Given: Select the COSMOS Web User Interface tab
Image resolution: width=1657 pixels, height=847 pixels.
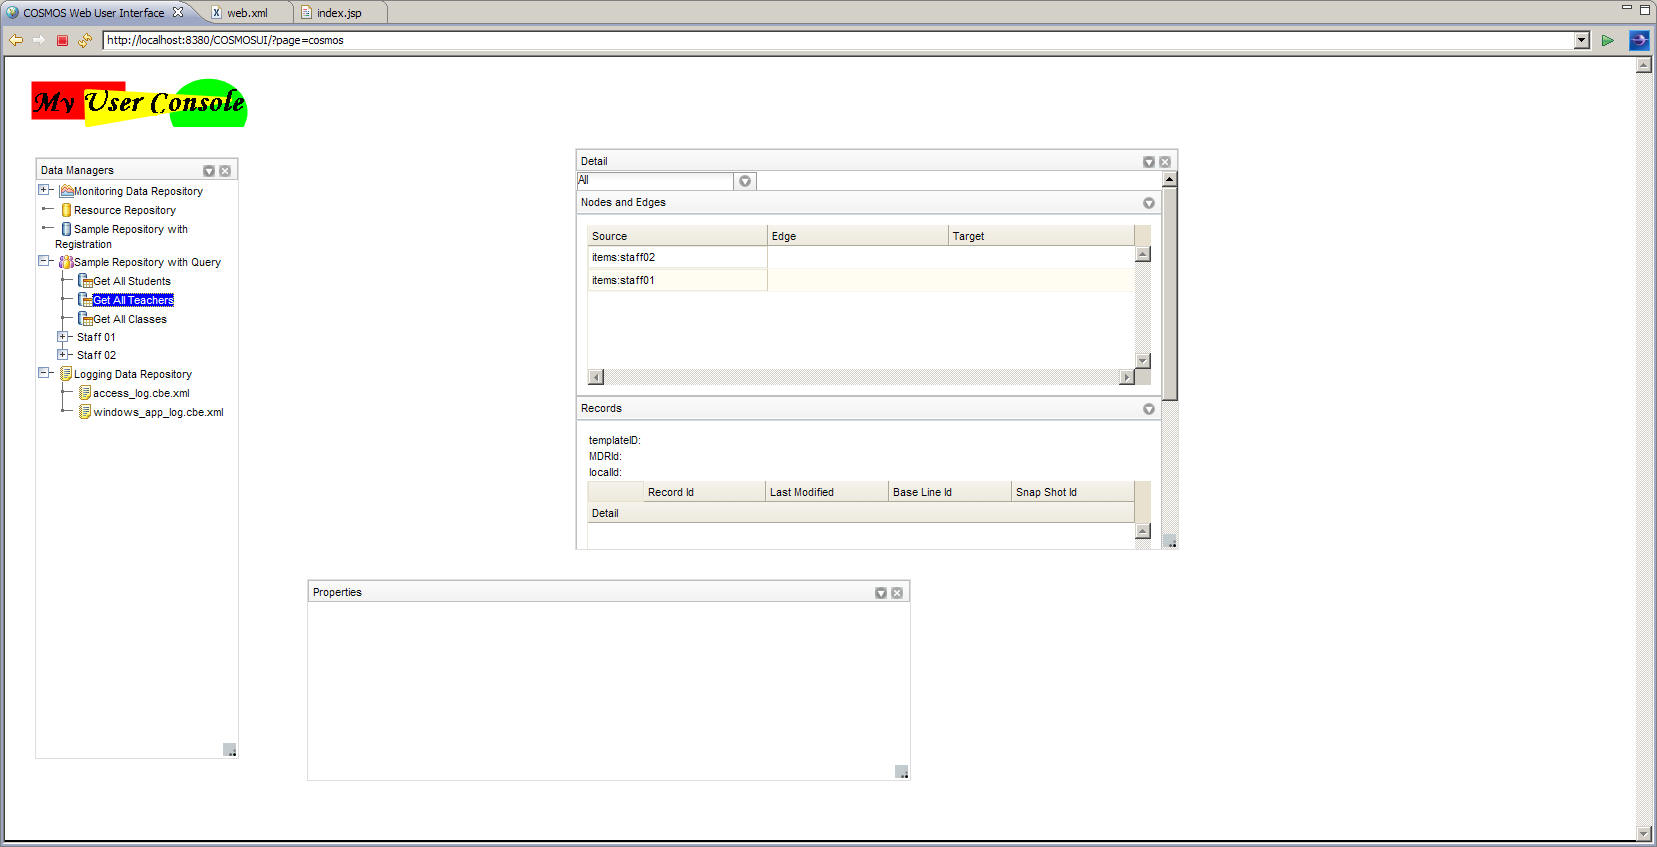Looking at the screenshot, I should [x=93, y=13].
